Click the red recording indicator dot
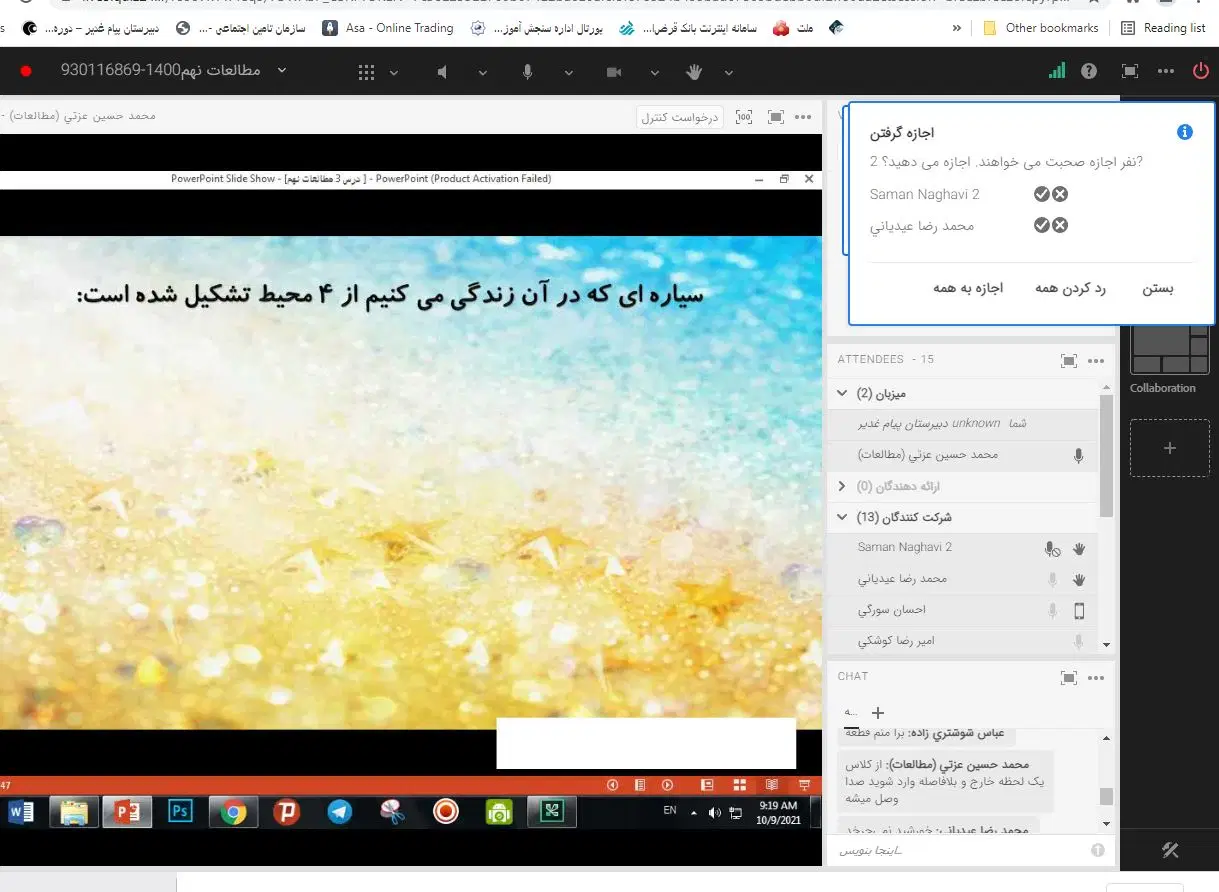Screen dimensions: 1219x892 tap(26, 71)
